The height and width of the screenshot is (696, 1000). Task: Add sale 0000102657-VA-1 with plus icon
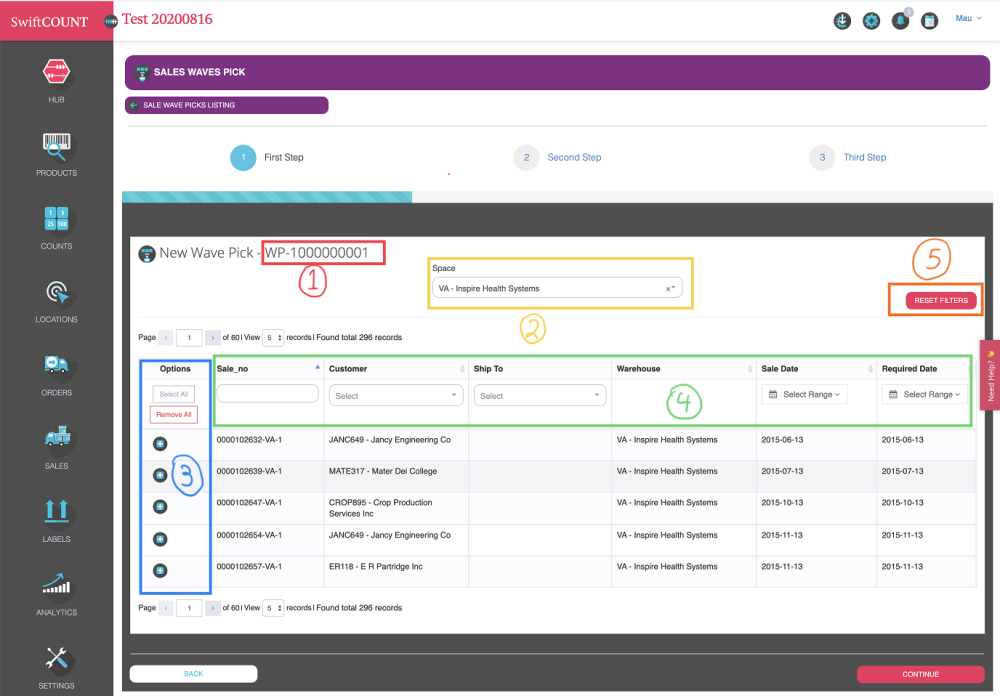160,570
